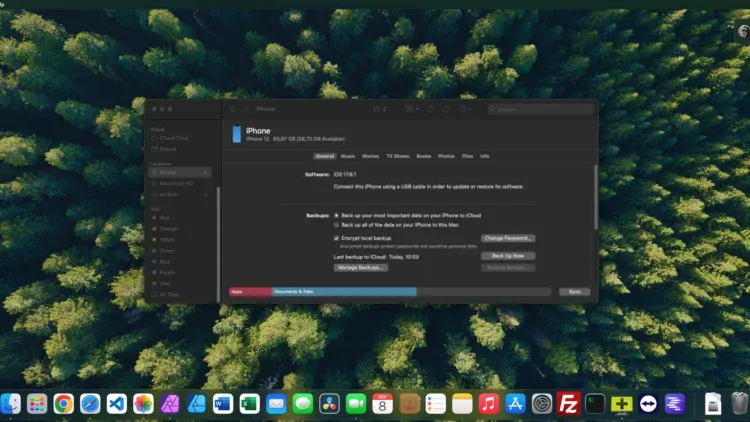
Task: Click Documents & Data storage segment
Action: click(344, 291)
